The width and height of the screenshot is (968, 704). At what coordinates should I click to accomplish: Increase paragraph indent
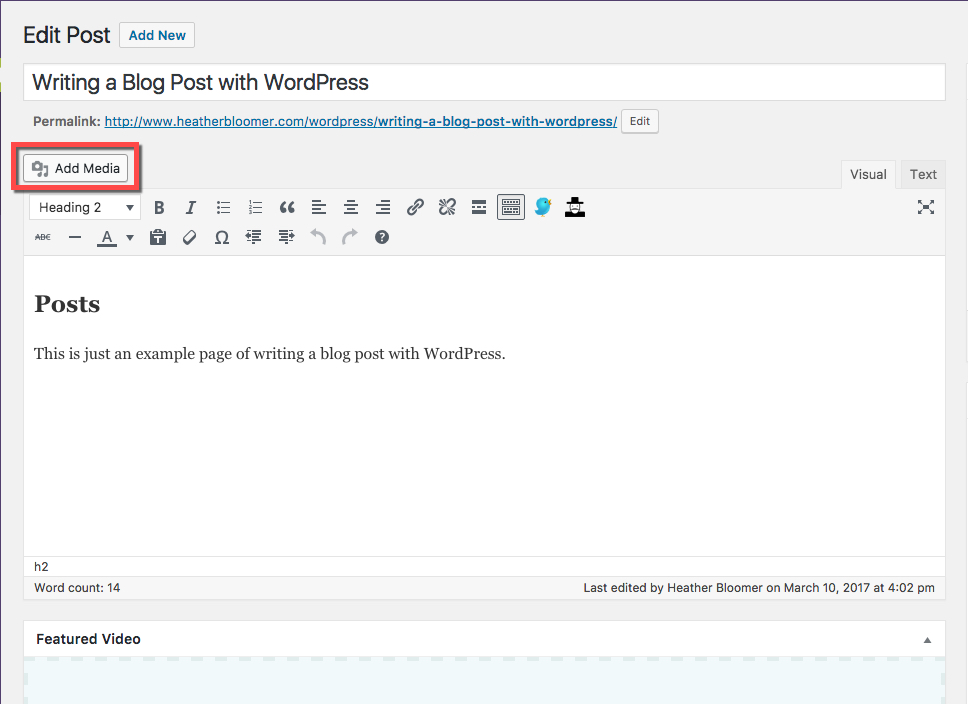pos(286,237)
